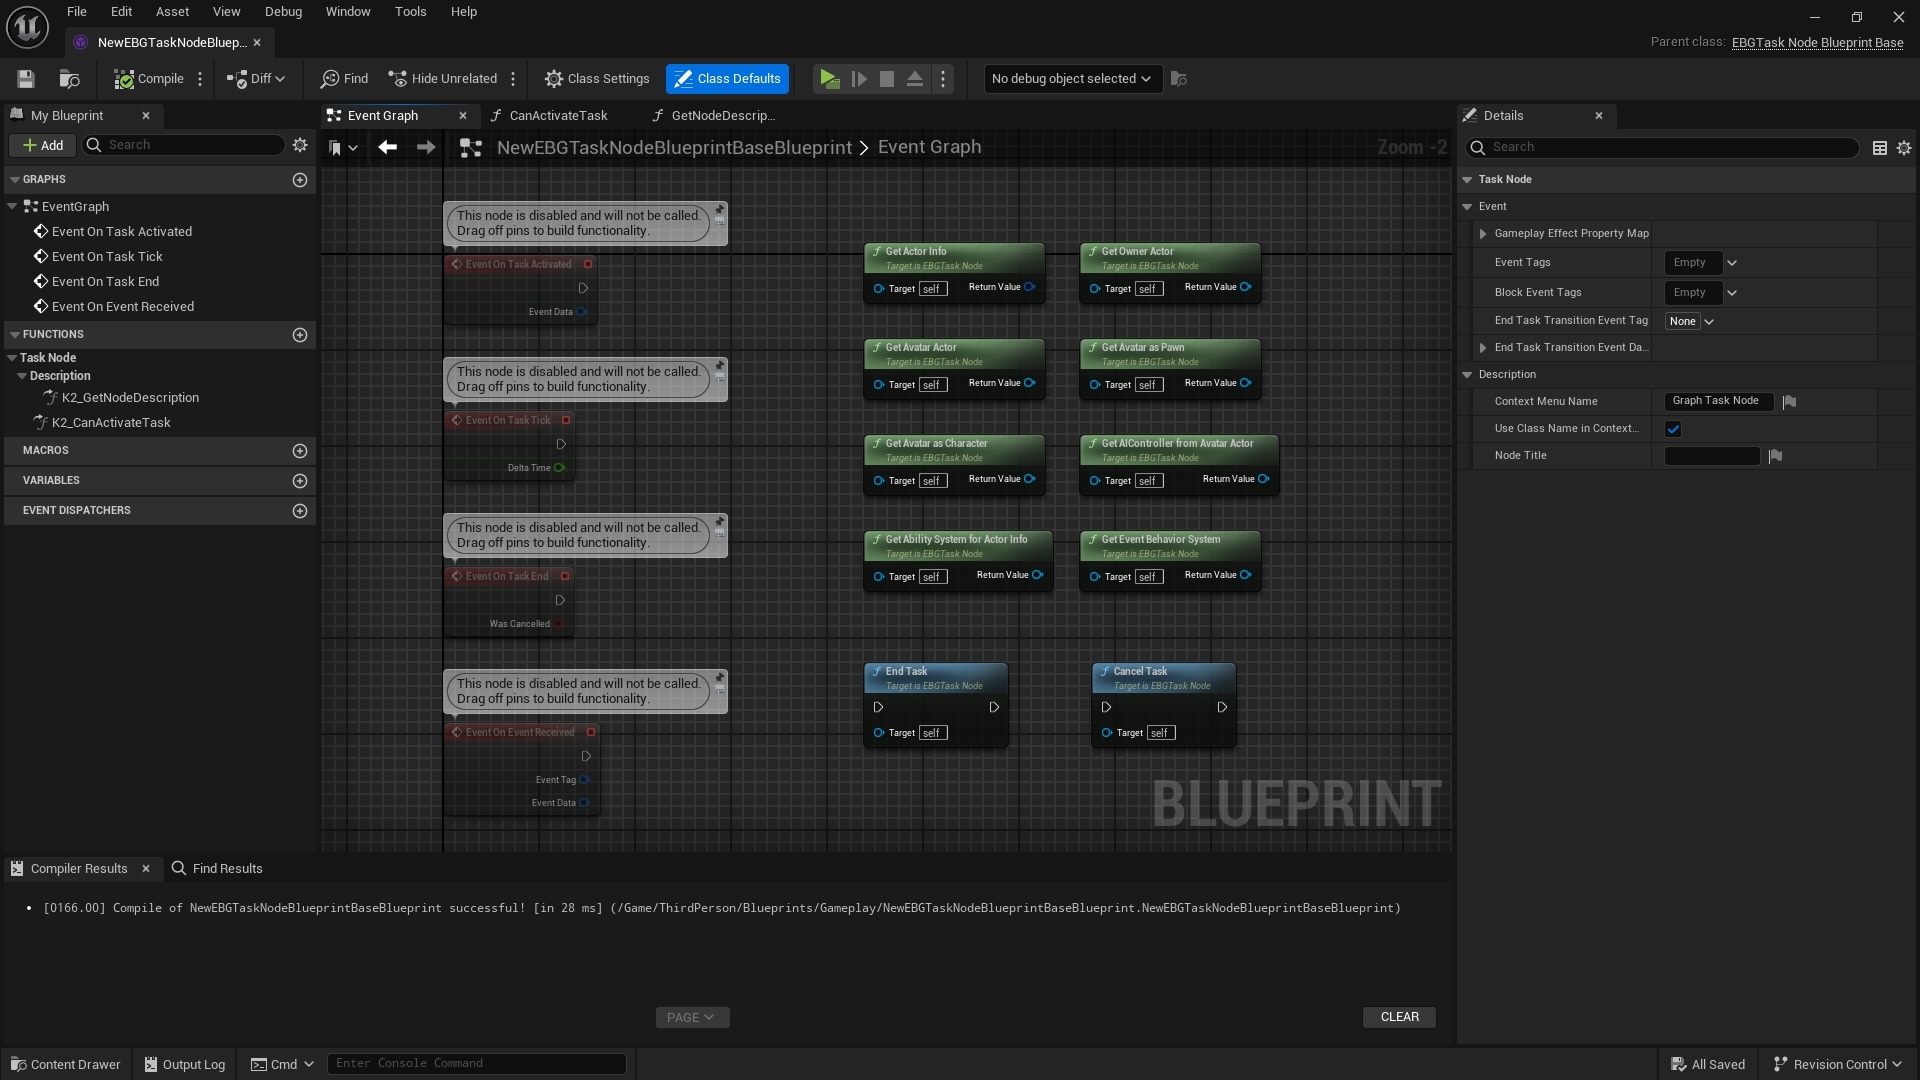Open the Event Tags Empty dropdown
This screenshot has height=1080, width=1920.
(1702, 262)
